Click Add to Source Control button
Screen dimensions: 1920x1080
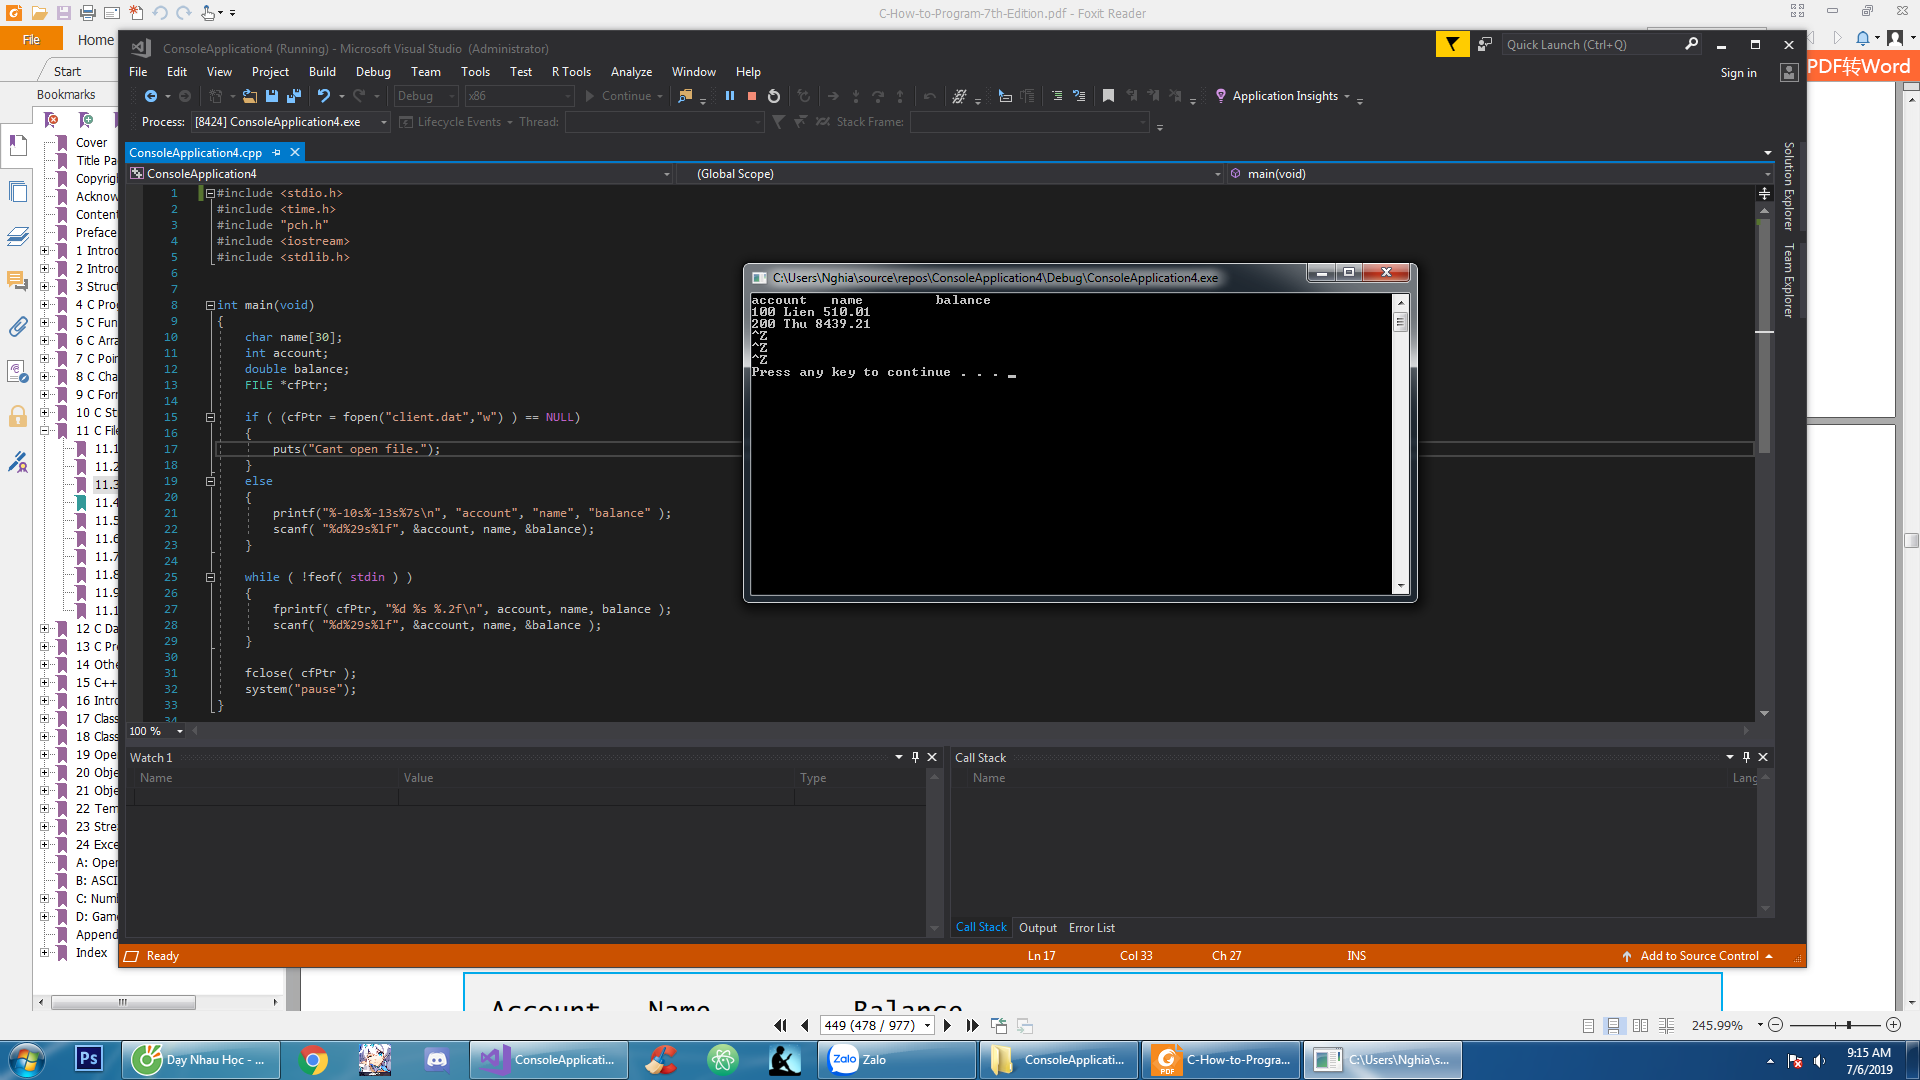(1699, 956)
